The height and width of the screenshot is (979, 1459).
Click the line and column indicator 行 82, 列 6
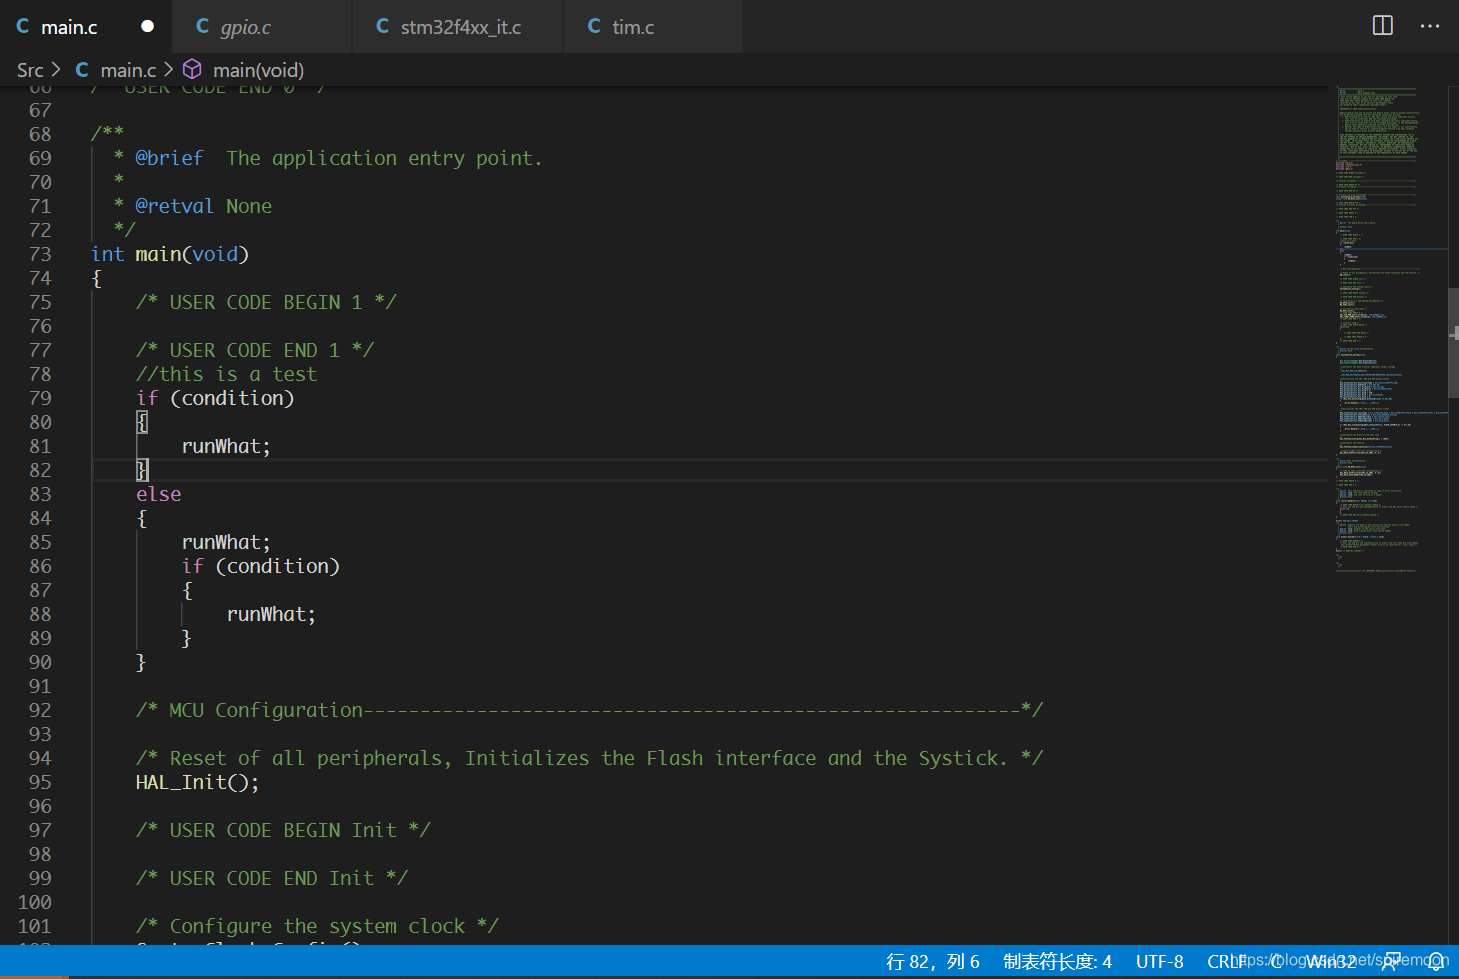point(933,962)
